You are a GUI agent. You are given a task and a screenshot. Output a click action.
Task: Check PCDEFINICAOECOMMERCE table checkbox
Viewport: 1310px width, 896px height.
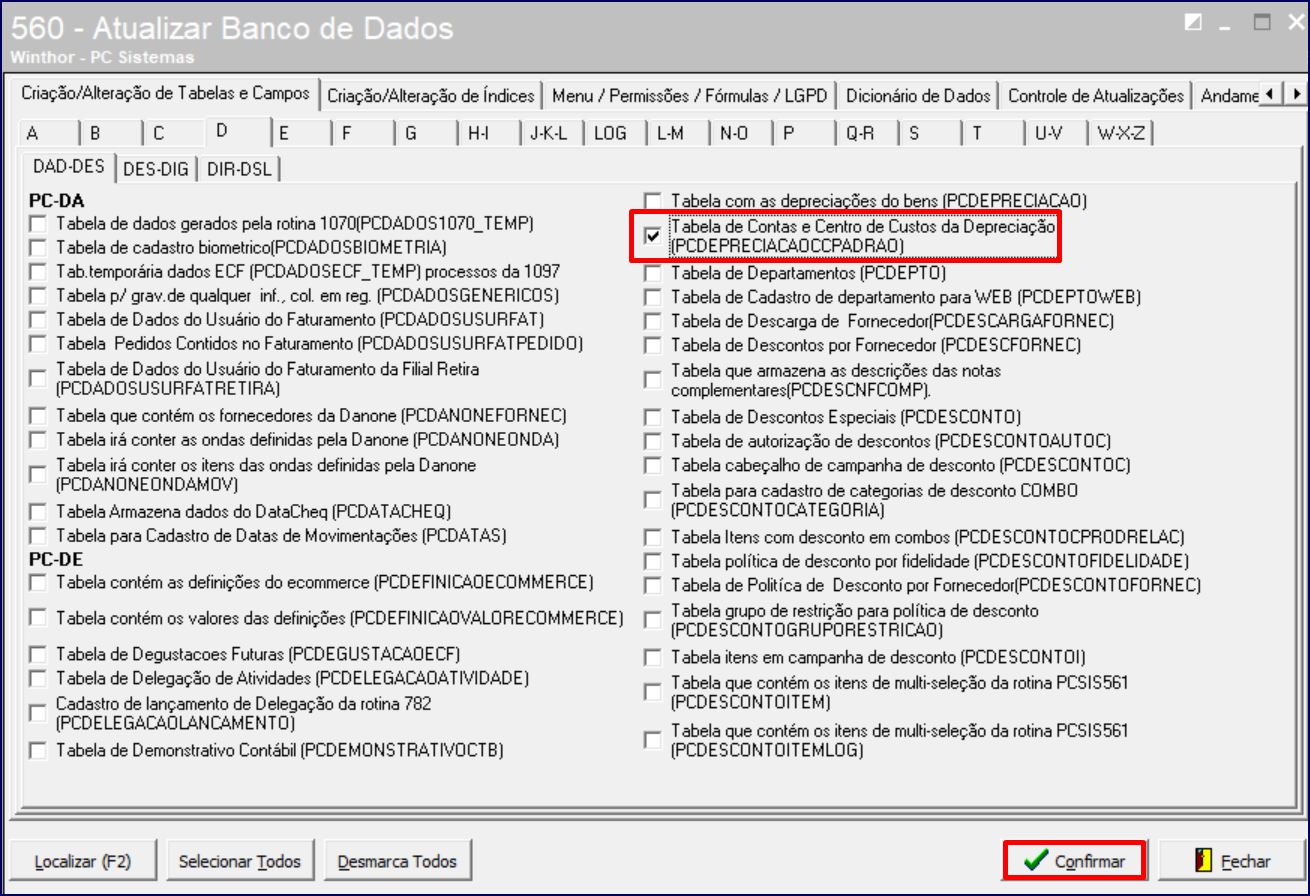(x=38, y=582)
